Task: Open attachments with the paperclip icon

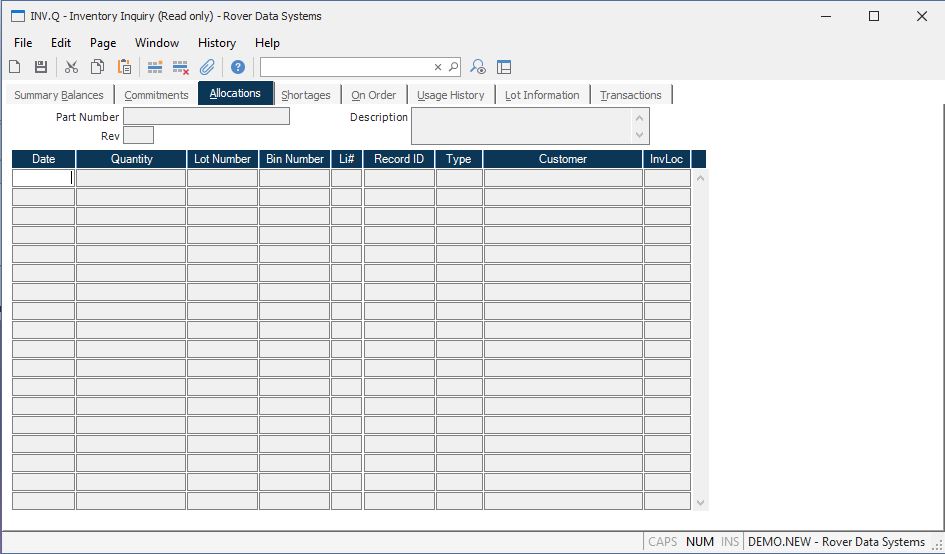Action: point(208,67)
